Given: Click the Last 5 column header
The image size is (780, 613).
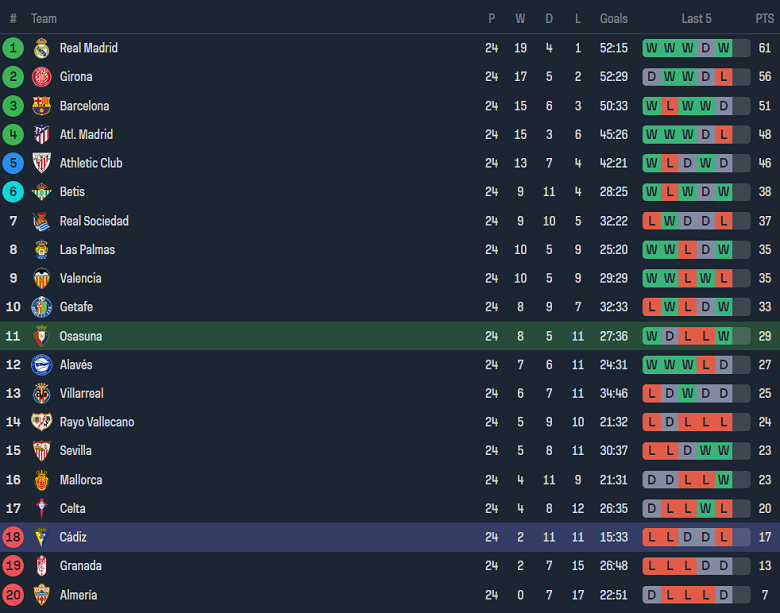Looking at the screenshot, I should 696,18.
